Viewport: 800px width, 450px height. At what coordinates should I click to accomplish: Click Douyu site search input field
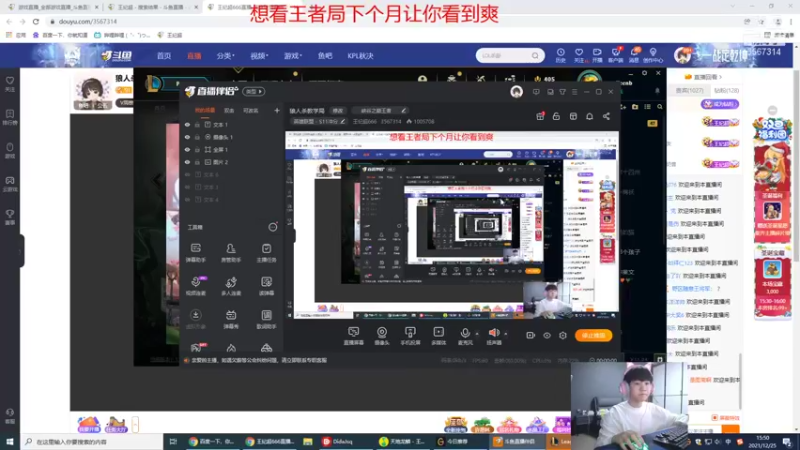coord(505,56)
